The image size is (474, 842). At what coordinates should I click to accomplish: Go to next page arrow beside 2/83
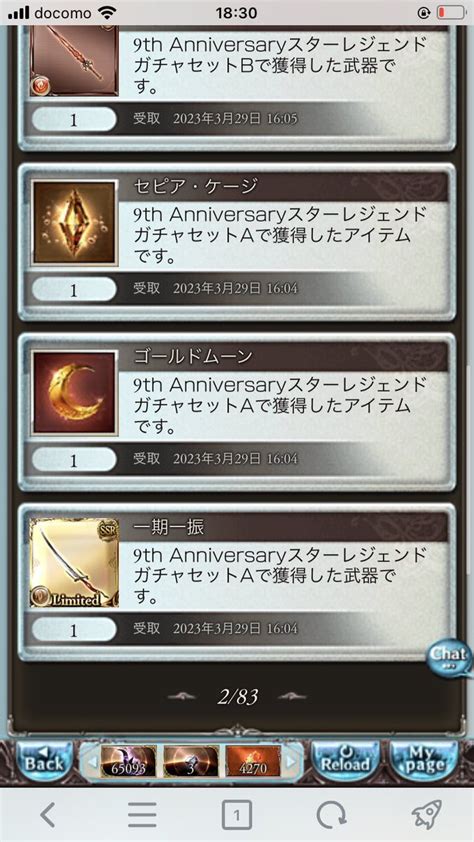(292, 696)
